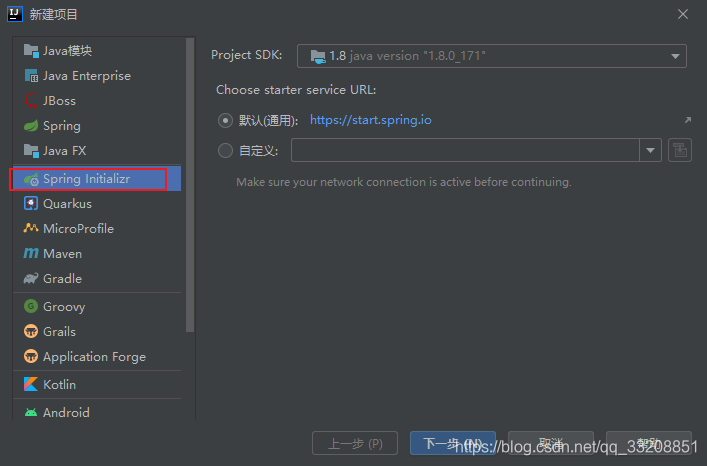Click the Java FX folder icon
Image resolution: width=707 pixels, height=466 pixels.
click(31, 151)
